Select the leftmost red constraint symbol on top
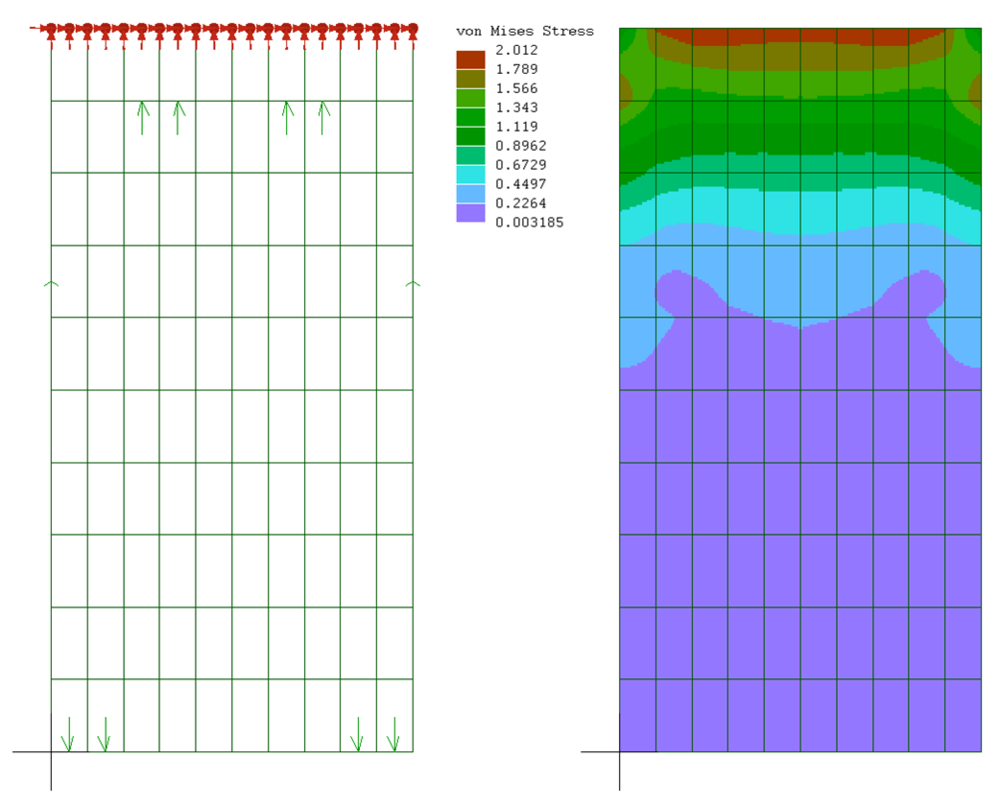Image resolution: width=1000 pixels, height=807 pixels. pyautogui.click(x=51, y=32)
